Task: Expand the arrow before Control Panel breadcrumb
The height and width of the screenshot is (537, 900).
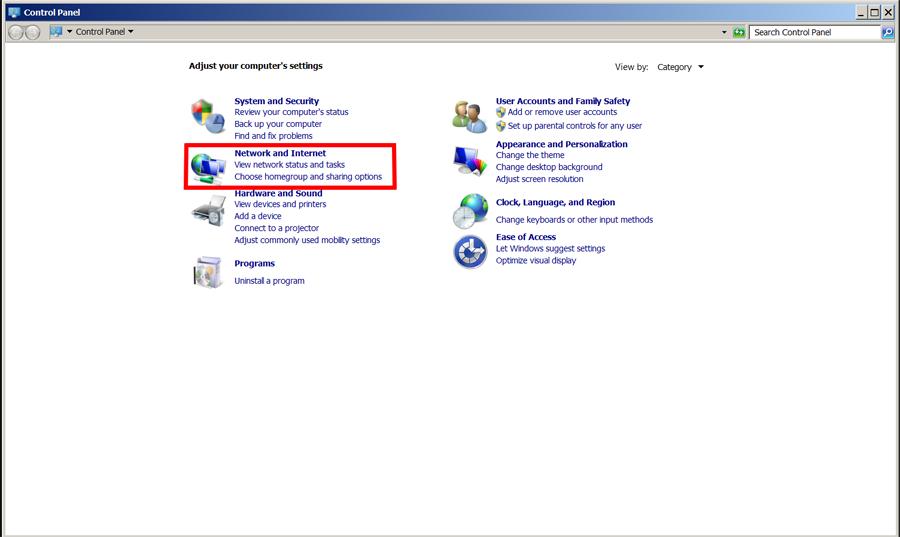Action: tap(69, 32)
